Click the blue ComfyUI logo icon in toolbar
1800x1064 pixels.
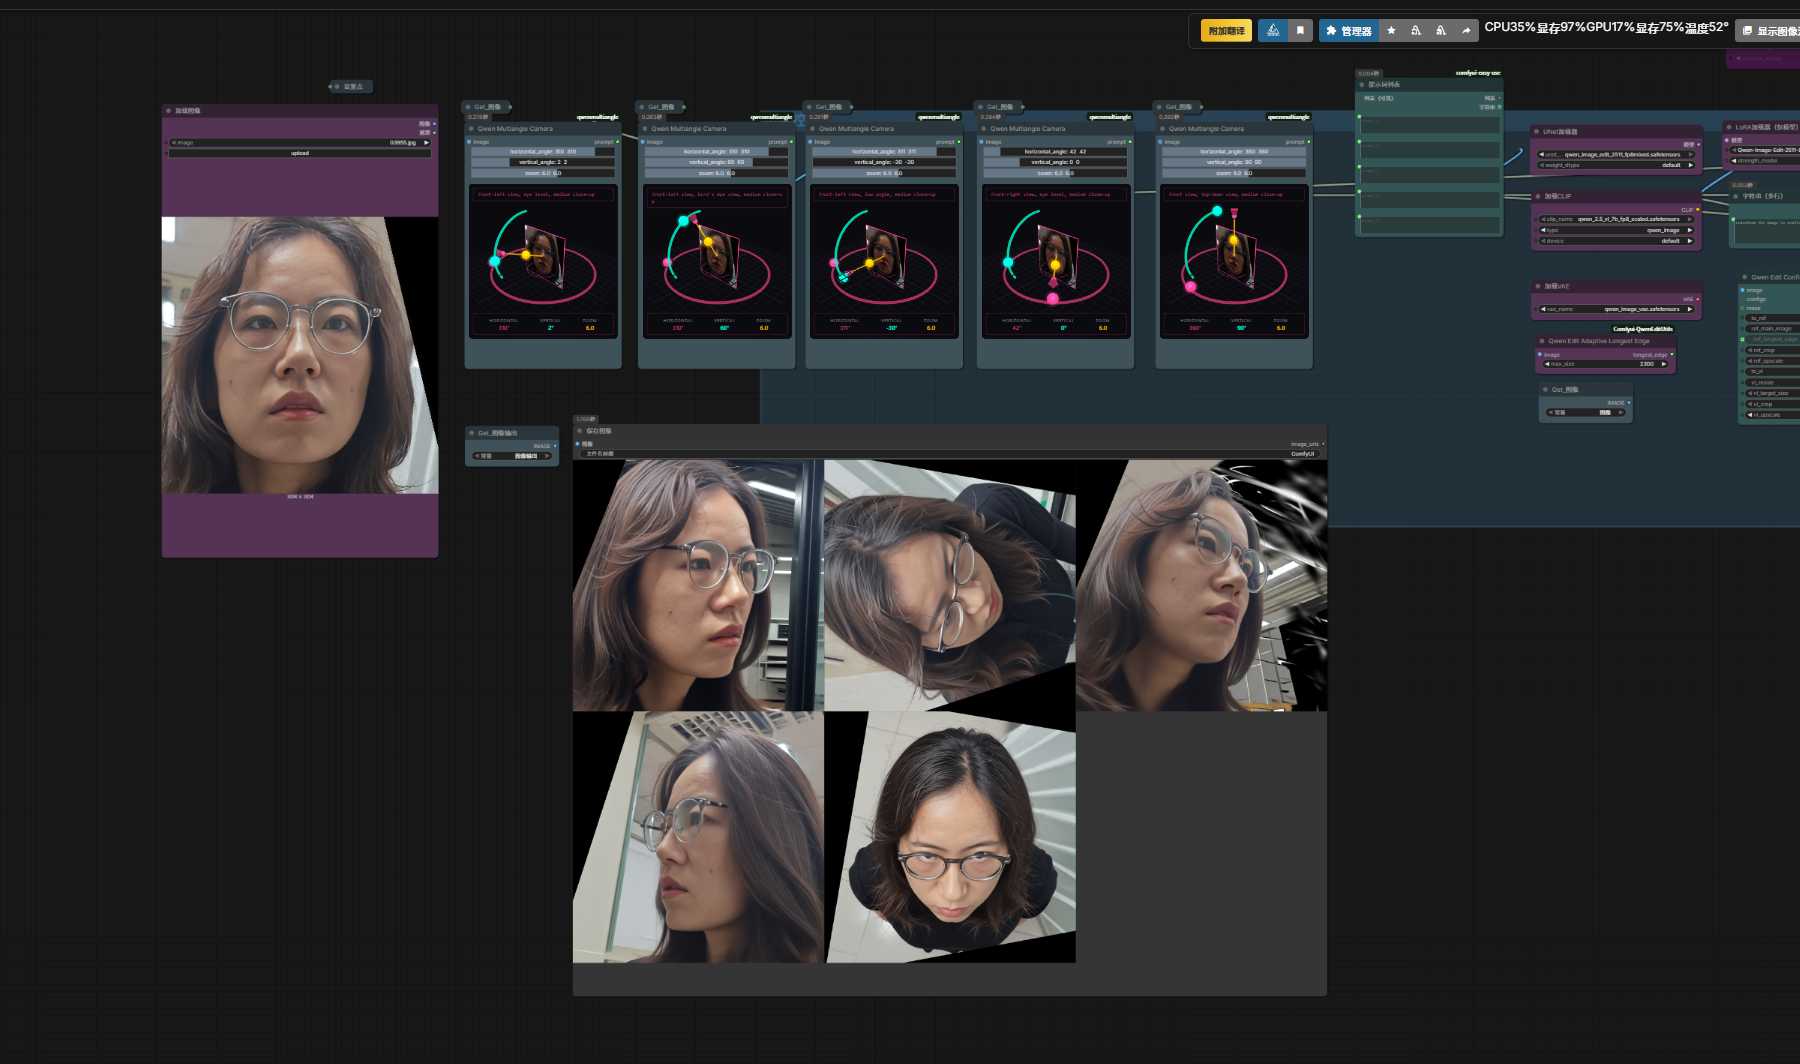point(1271,30)
